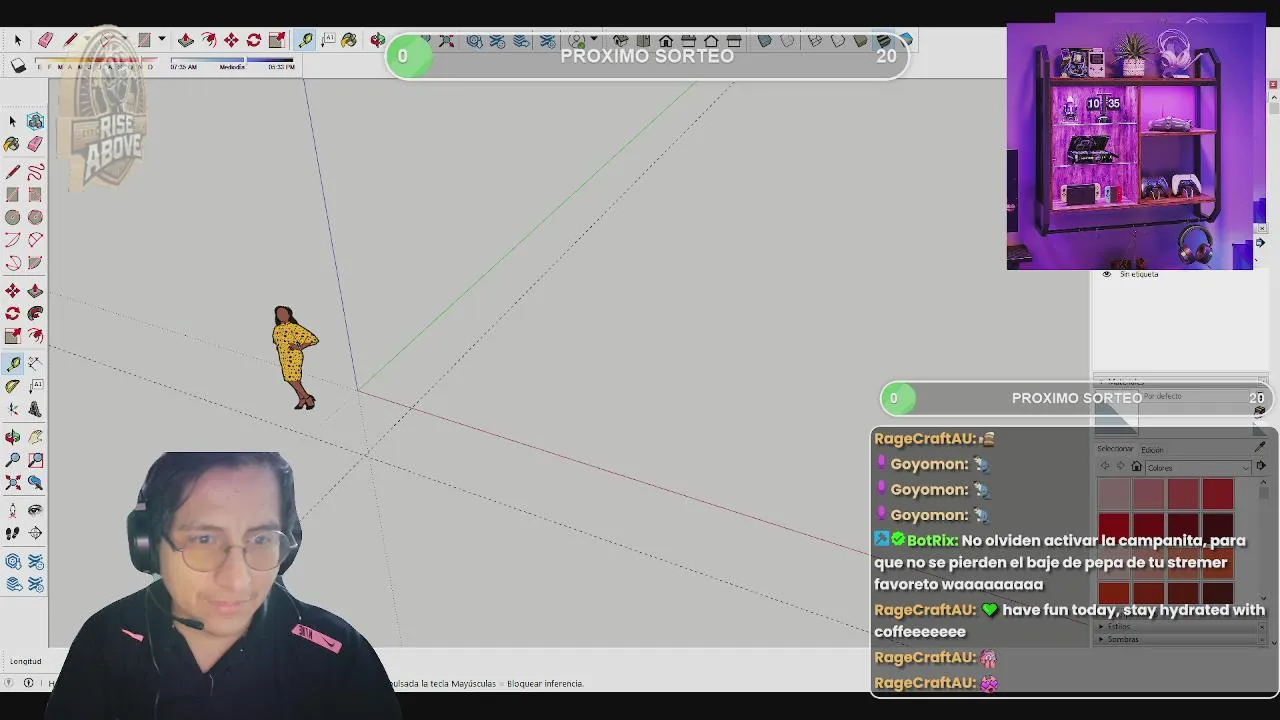Click the Move tool in top toolbar
This screenshot has width=1280, height=720.
point(231,40)
